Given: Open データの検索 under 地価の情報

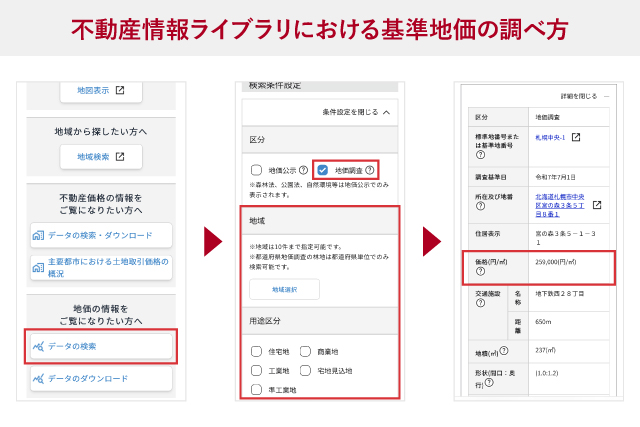Looking at the screenshot, I should 101,347.
